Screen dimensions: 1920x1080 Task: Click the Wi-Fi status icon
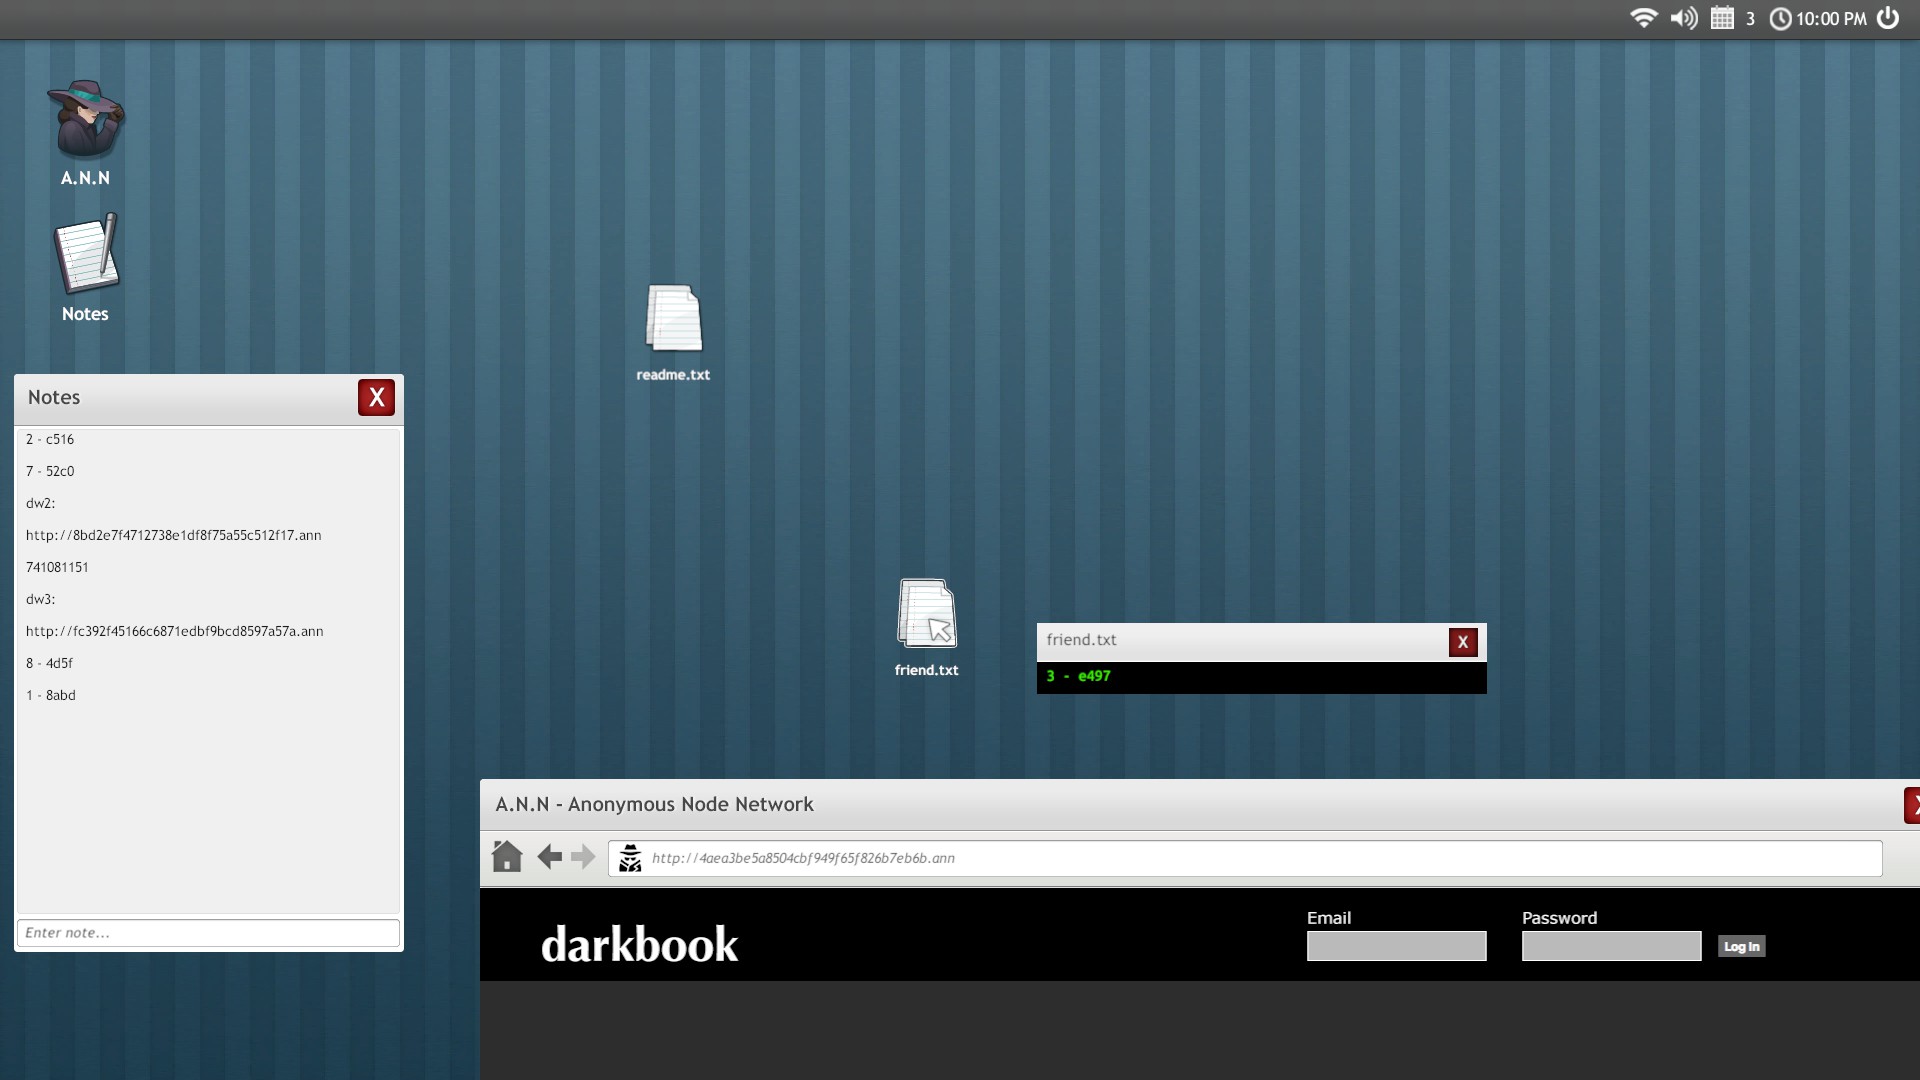pyautogui.click(x=1643, y=18)
